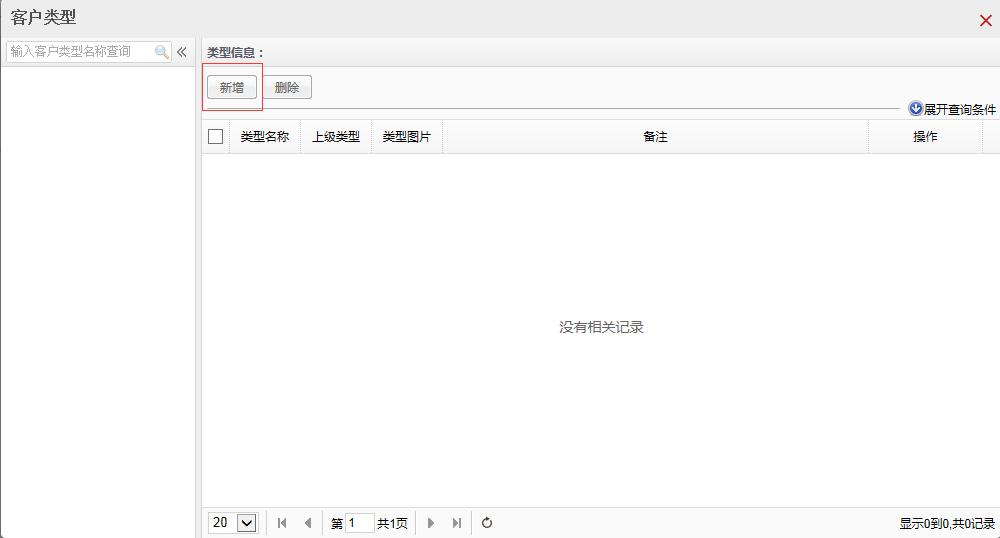Viewport: 1000px width, 538px height.
Task: Click the 删除 button
Action: click(x=287, y=88)
